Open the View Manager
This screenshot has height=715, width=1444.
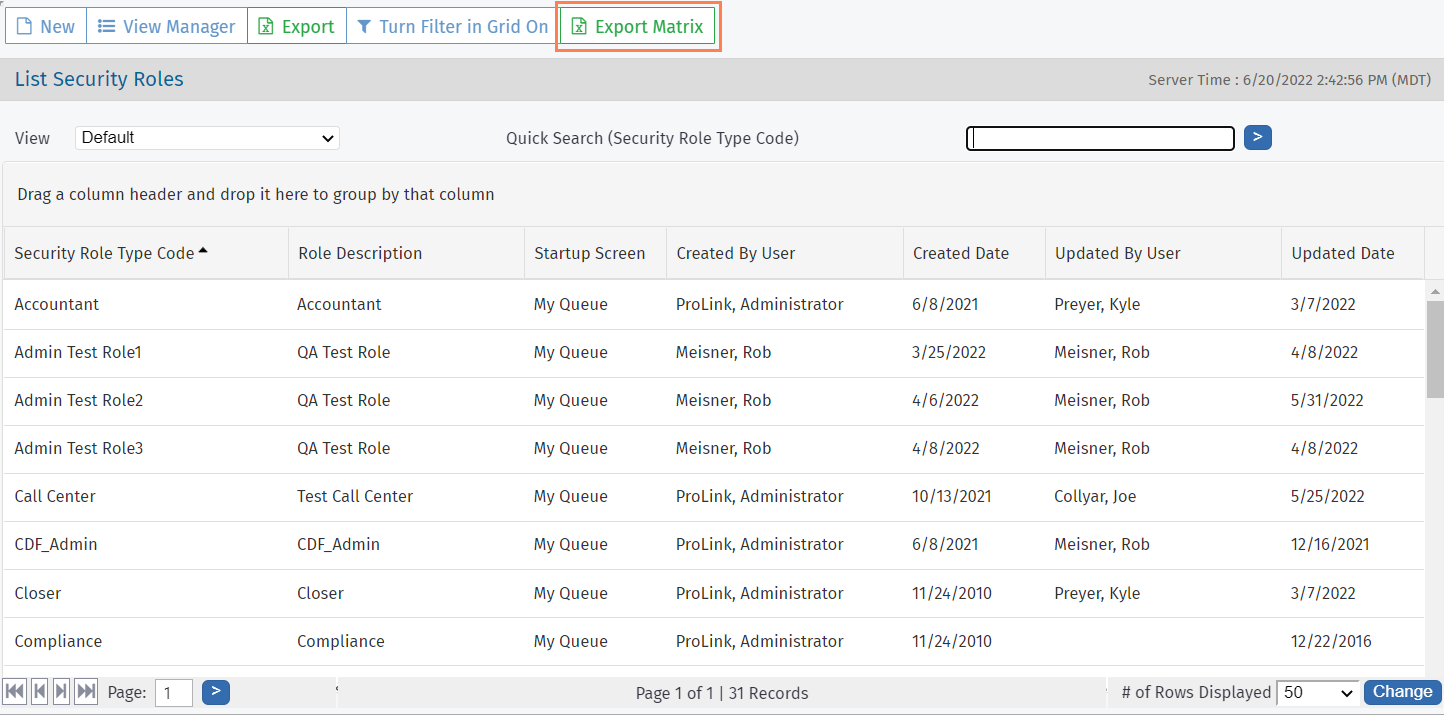pyautogui.click(x=167, y=27)
